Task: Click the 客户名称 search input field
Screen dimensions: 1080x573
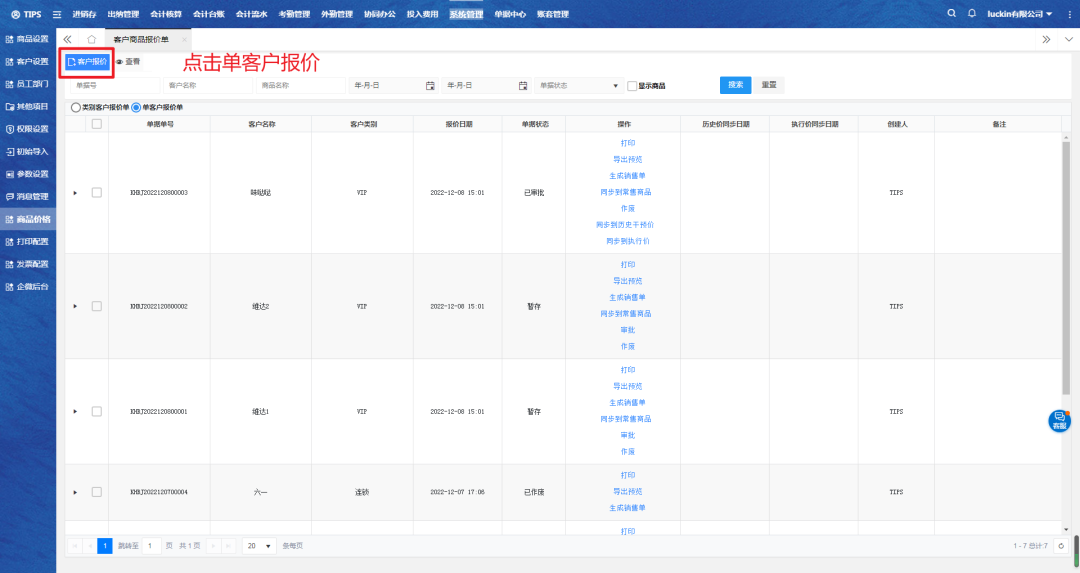Action: 208,86
